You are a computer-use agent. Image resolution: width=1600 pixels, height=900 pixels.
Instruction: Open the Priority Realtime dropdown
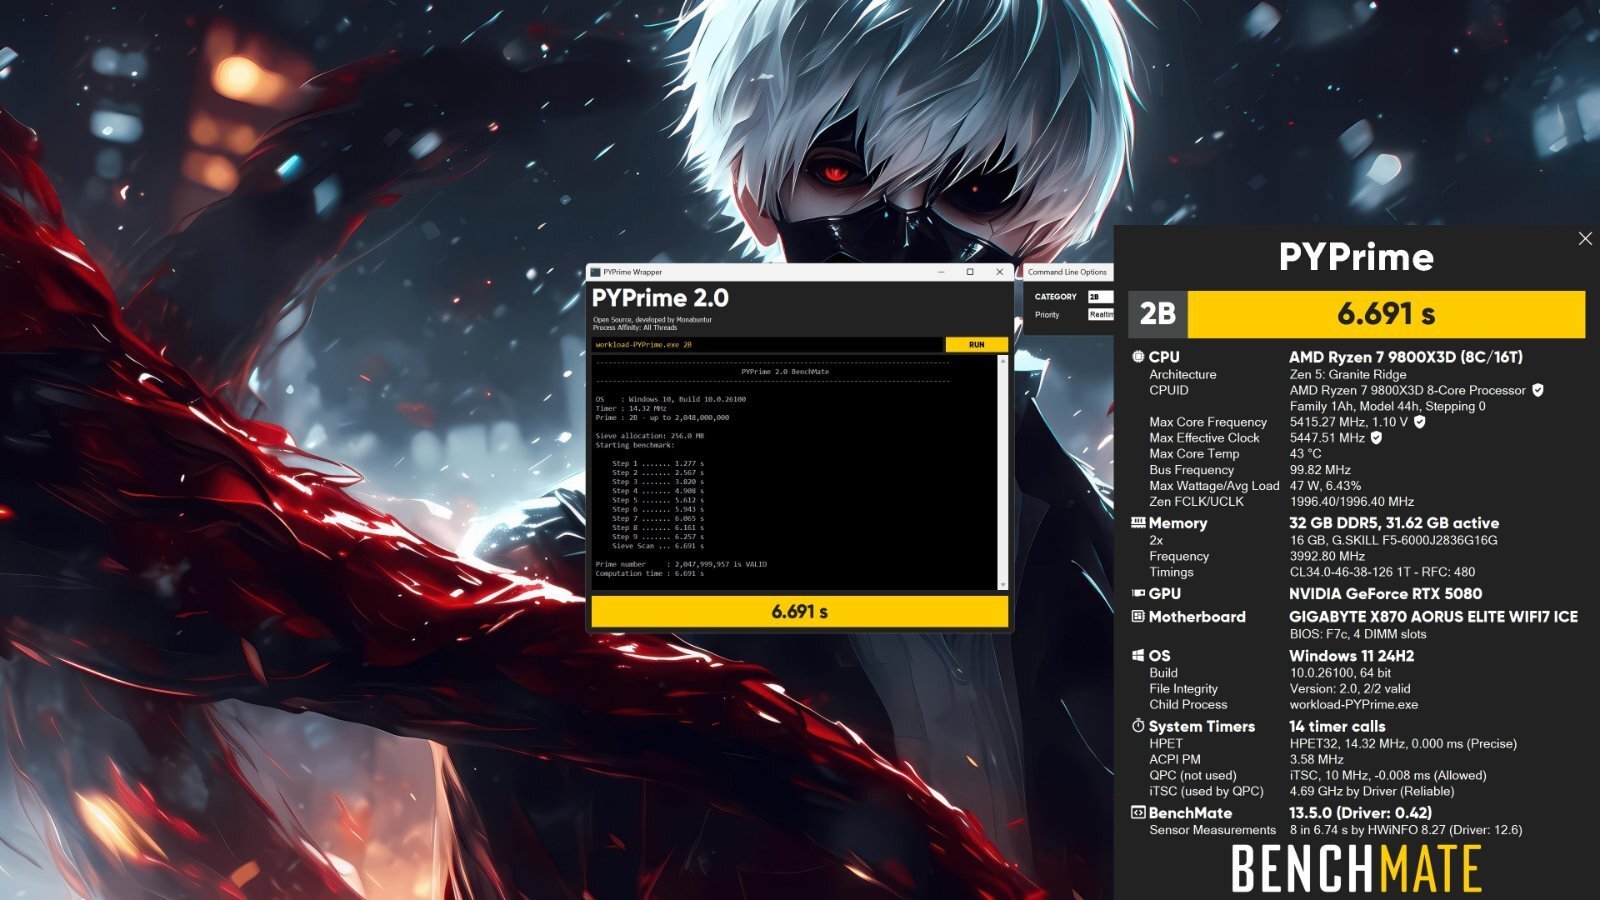[1100, 314]
